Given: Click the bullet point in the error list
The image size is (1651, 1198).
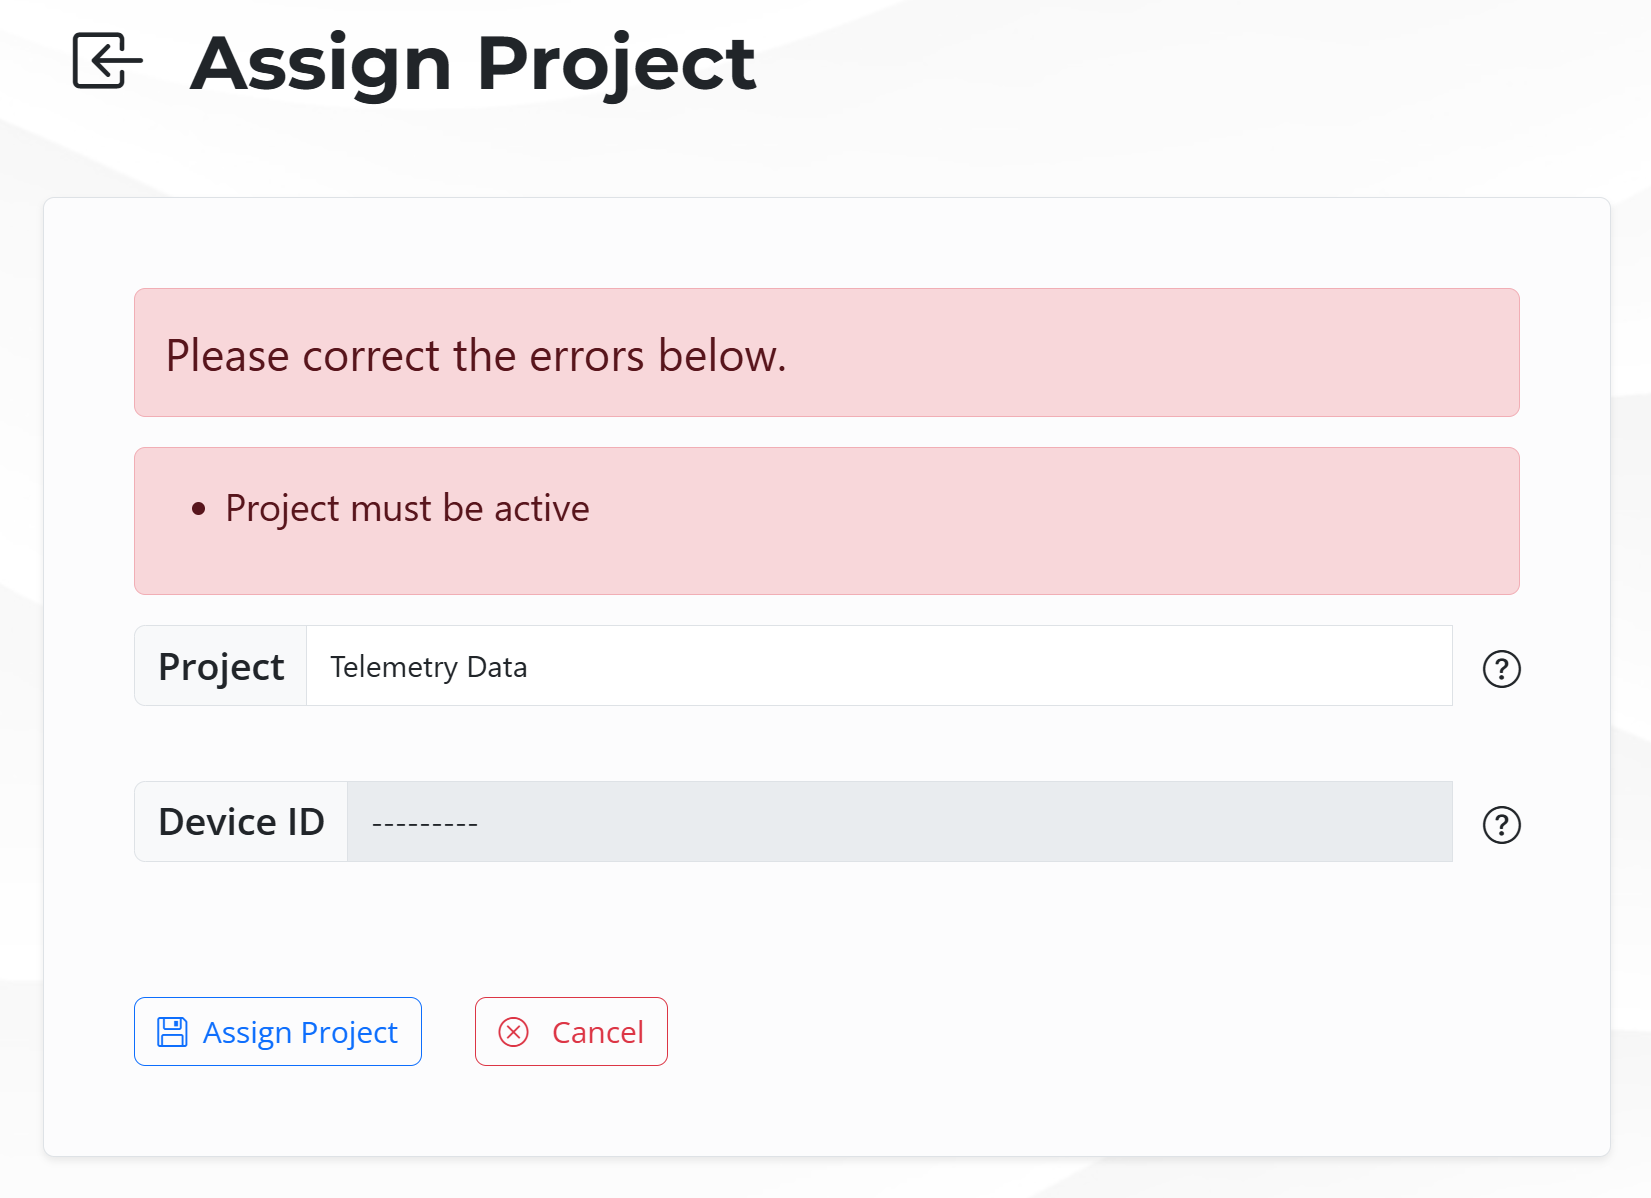Looking at the screenshot, I should pos(199,509).
